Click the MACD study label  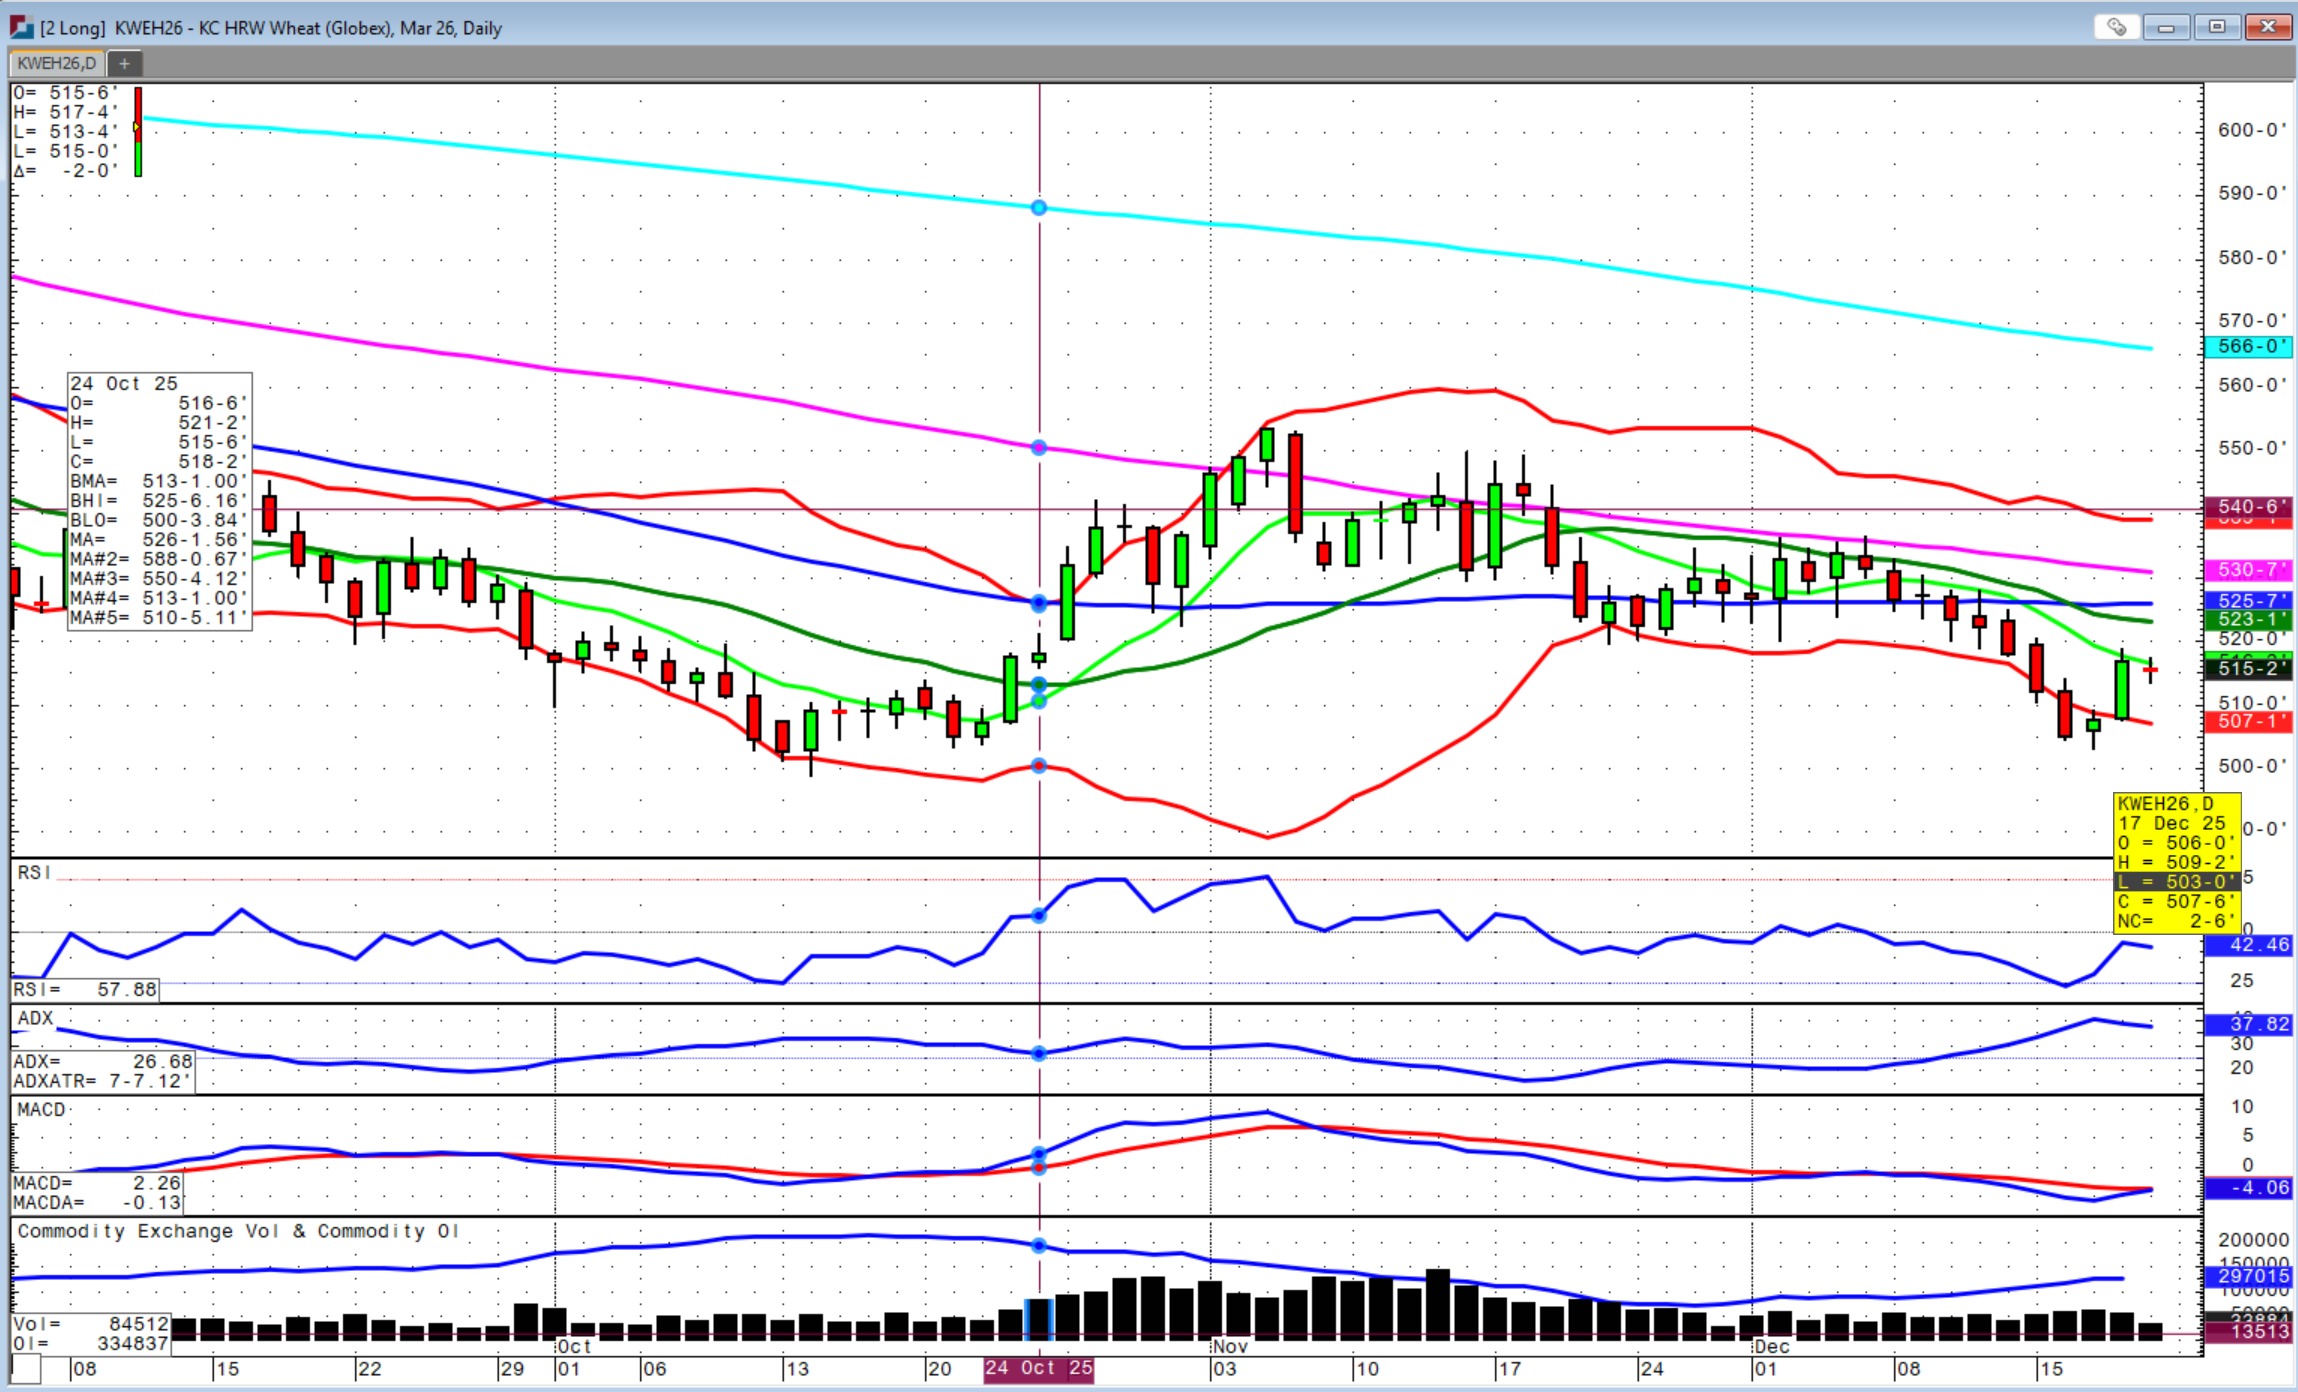pyautogui.click(x=41, y=1109)
